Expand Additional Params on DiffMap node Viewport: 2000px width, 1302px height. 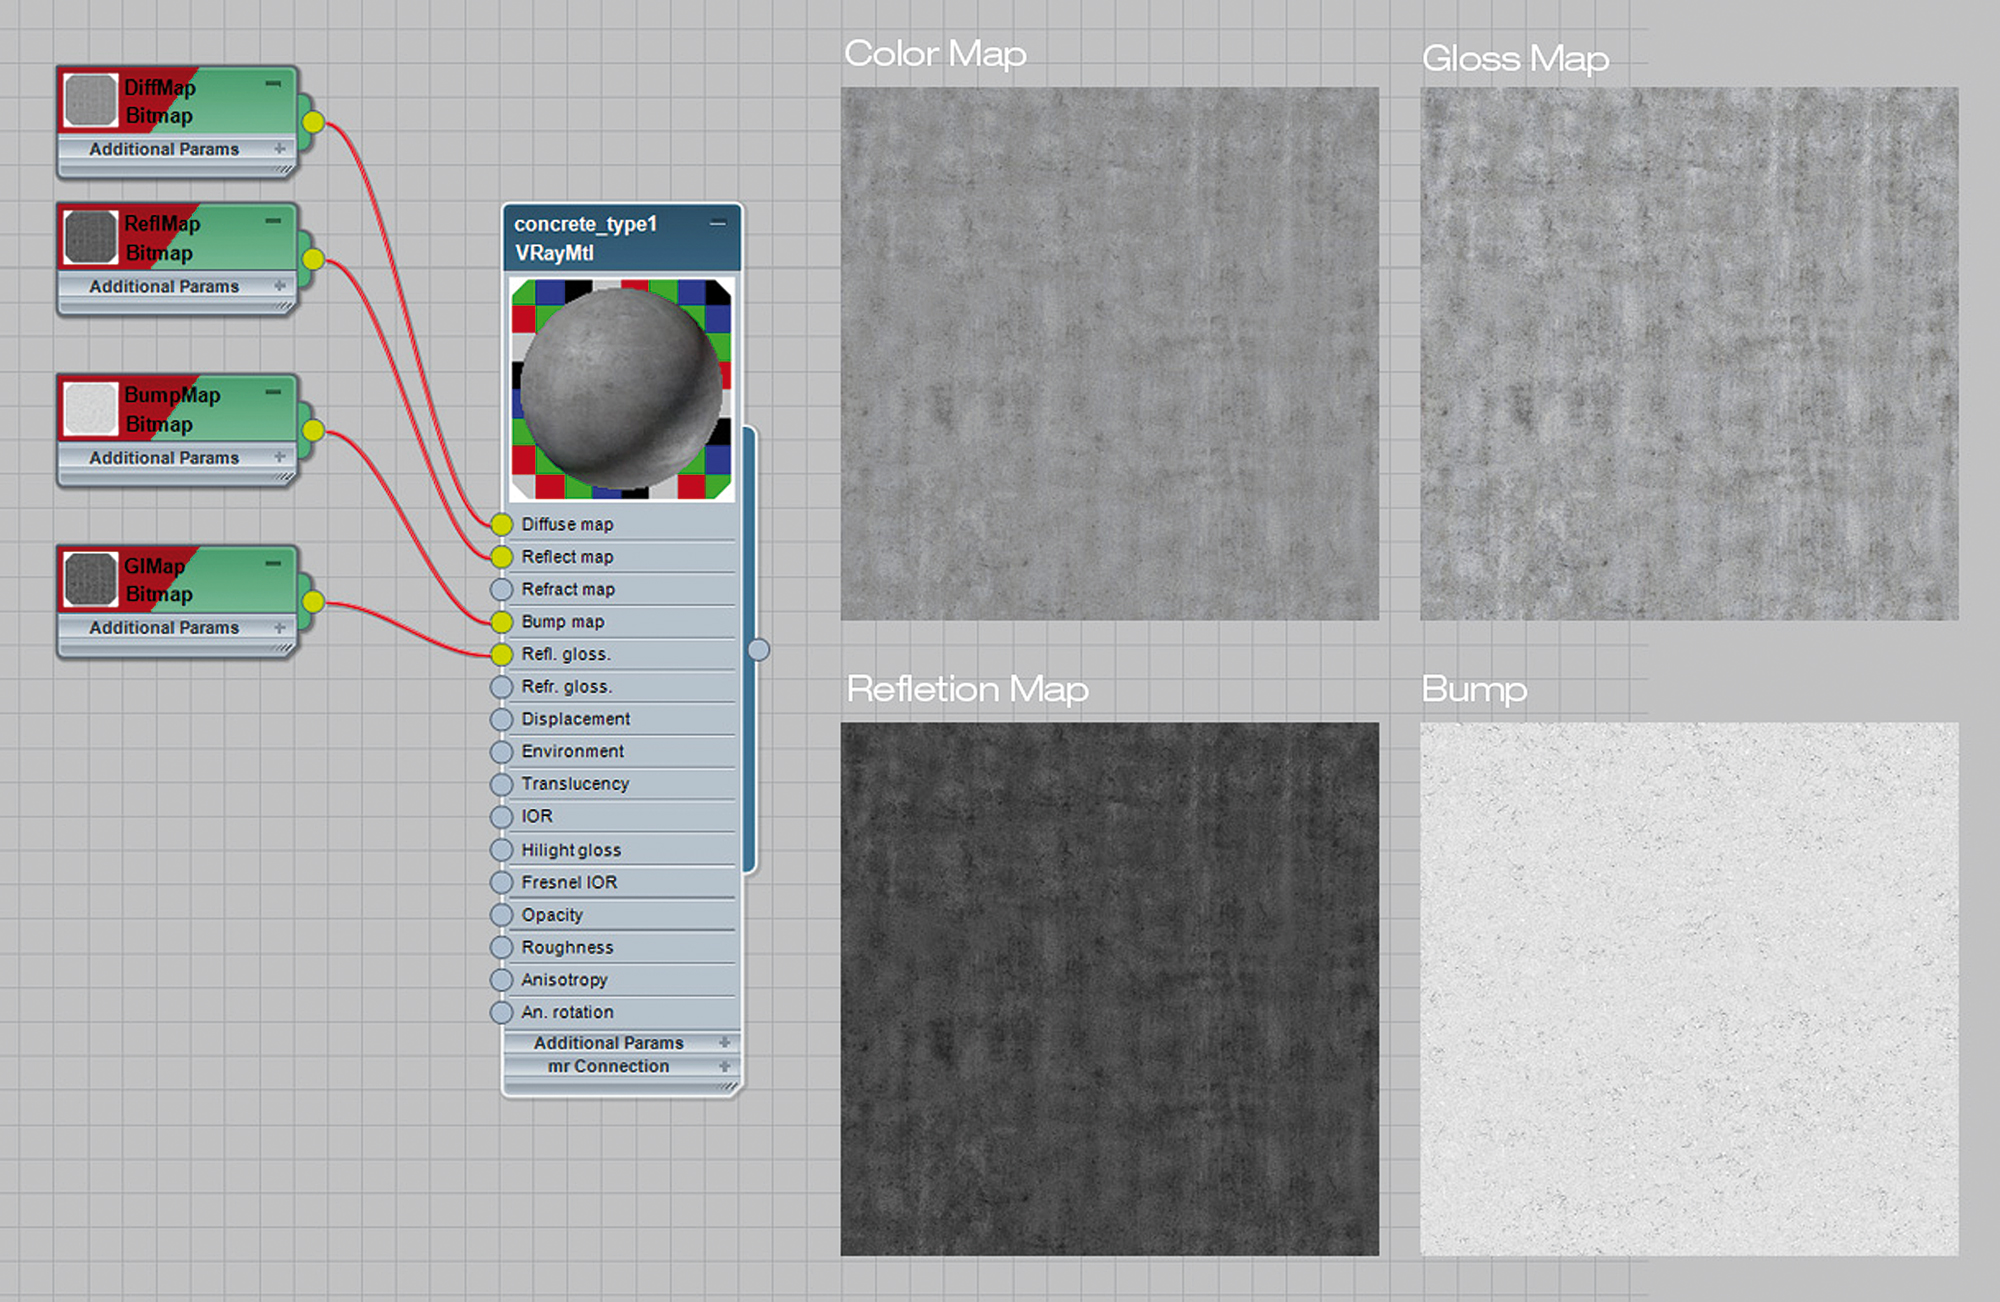pyautogui.click(x=280, y=149)
